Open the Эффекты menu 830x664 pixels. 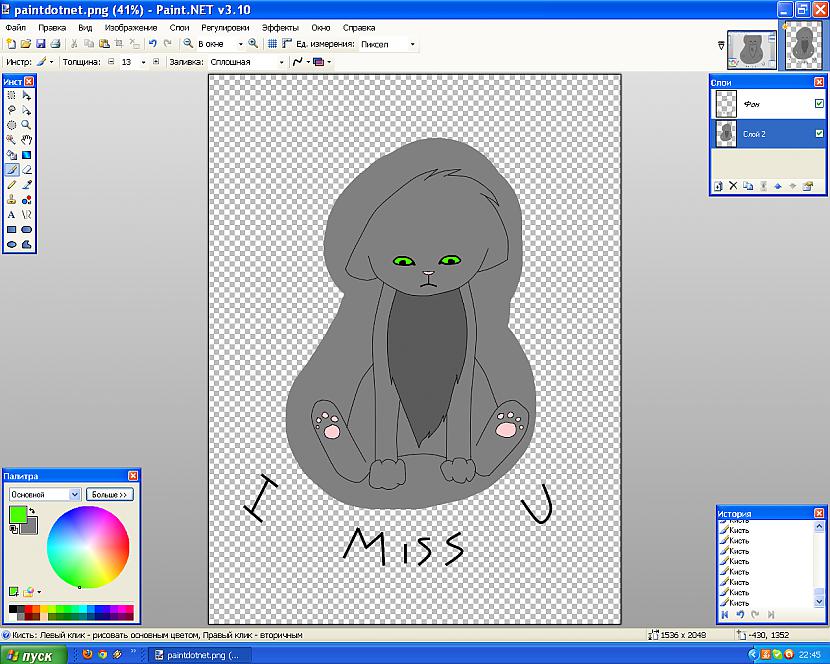tap(280, 28)
